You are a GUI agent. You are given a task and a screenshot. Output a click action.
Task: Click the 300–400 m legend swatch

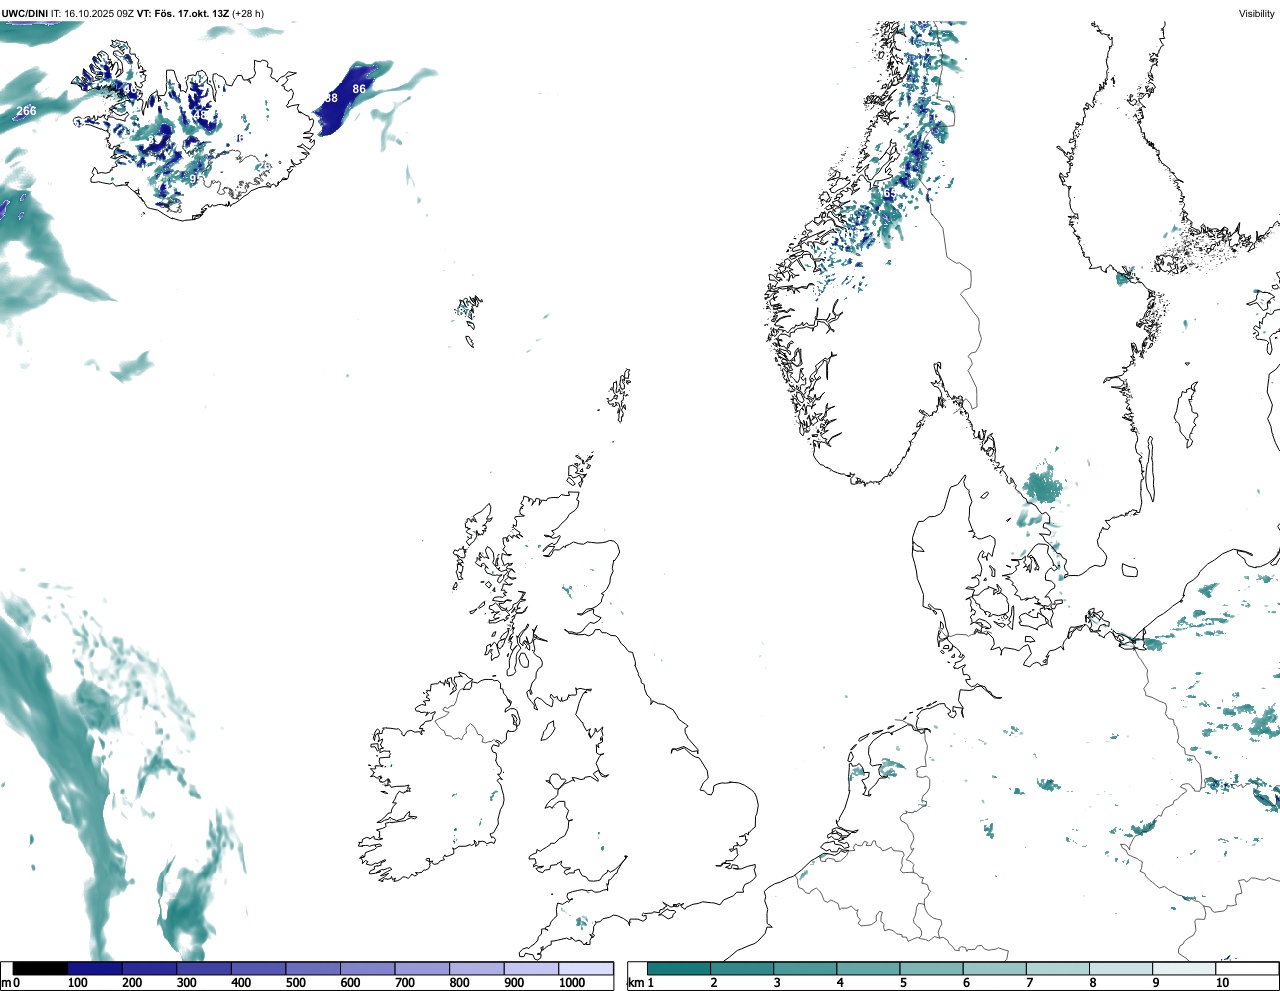(204, 968)
